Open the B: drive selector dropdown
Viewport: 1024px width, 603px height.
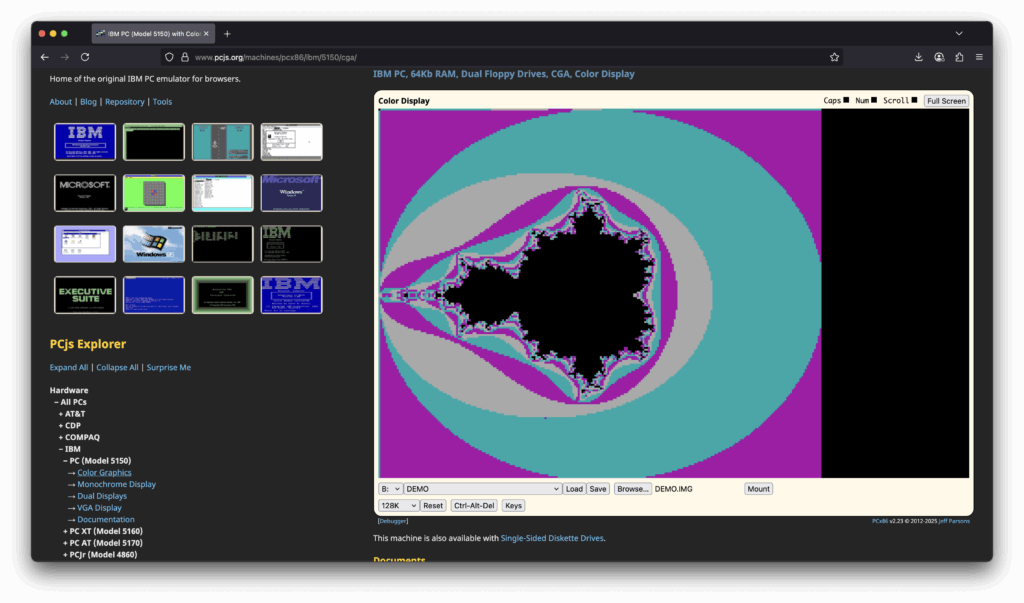click(x=390, y=489)
